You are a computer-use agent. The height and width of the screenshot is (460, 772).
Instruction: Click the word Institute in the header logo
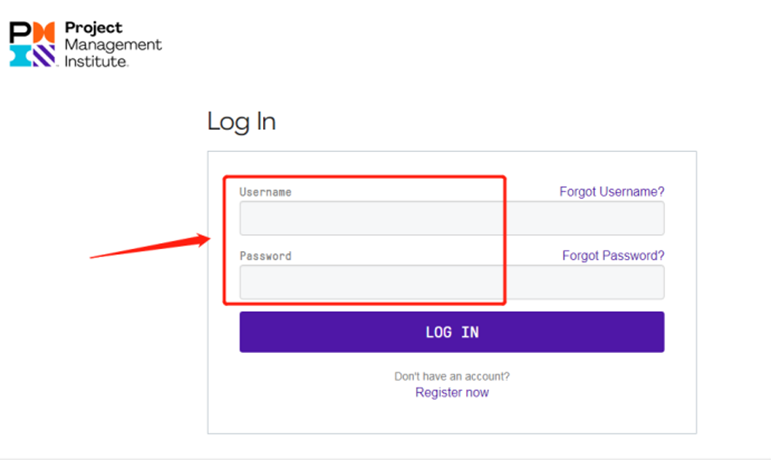pyautogui.click(x=96, y=61)
